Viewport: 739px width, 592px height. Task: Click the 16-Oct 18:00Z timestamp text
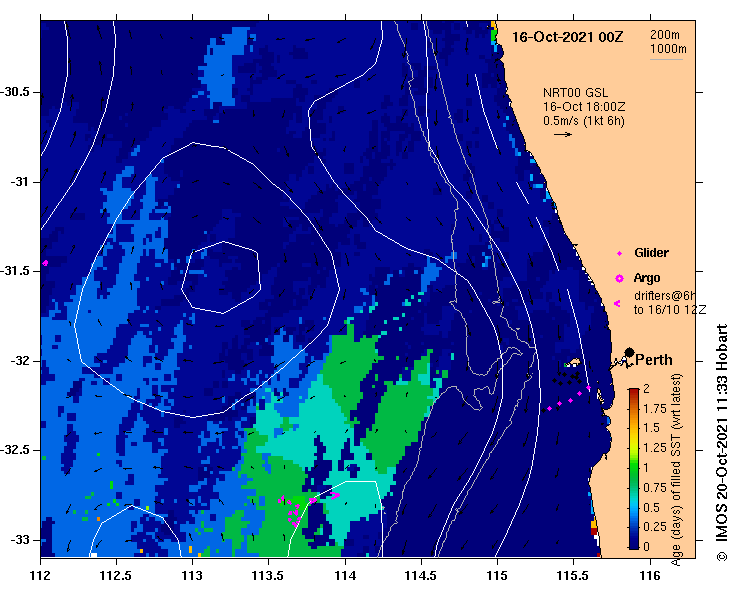[x=584, y=107]
